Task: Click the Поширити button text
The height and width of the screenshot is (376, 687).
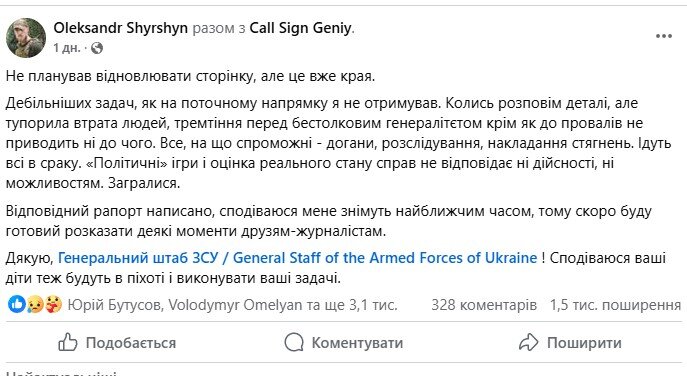Action: pos(584,343)
